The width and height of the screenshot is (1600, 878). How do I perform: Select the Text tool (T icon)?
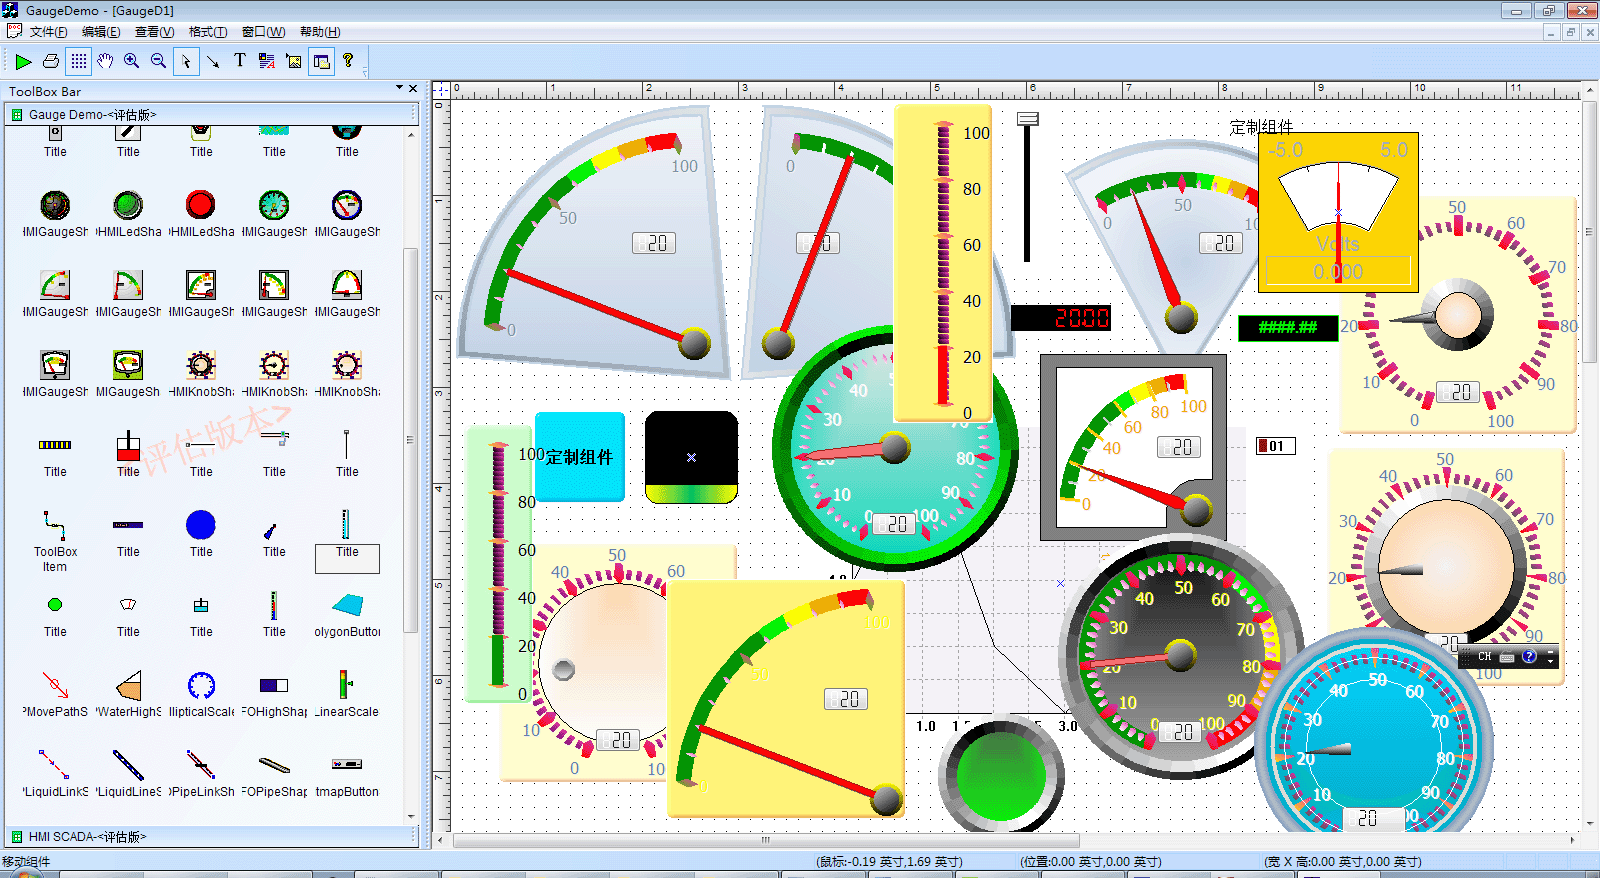240,61
